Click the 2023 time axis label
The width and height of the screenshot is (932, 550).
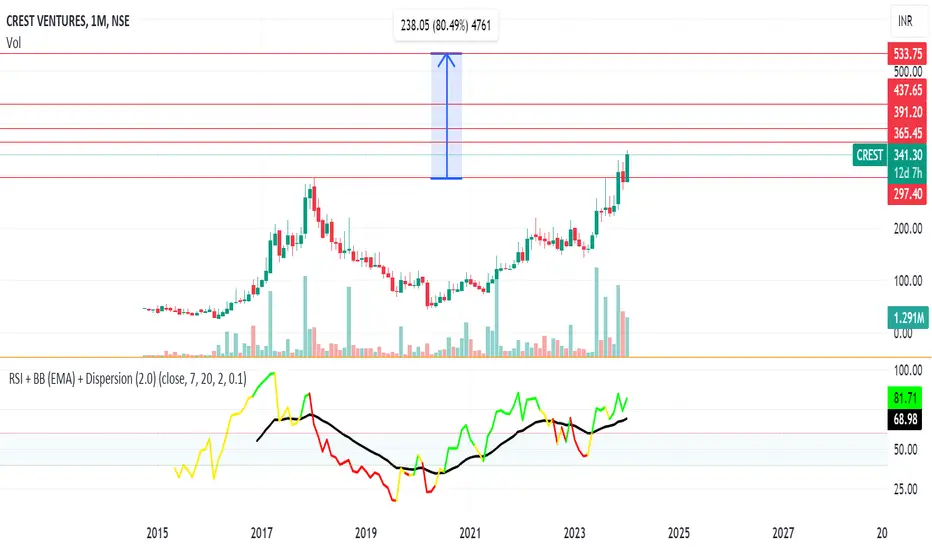(x=574, y=533)
